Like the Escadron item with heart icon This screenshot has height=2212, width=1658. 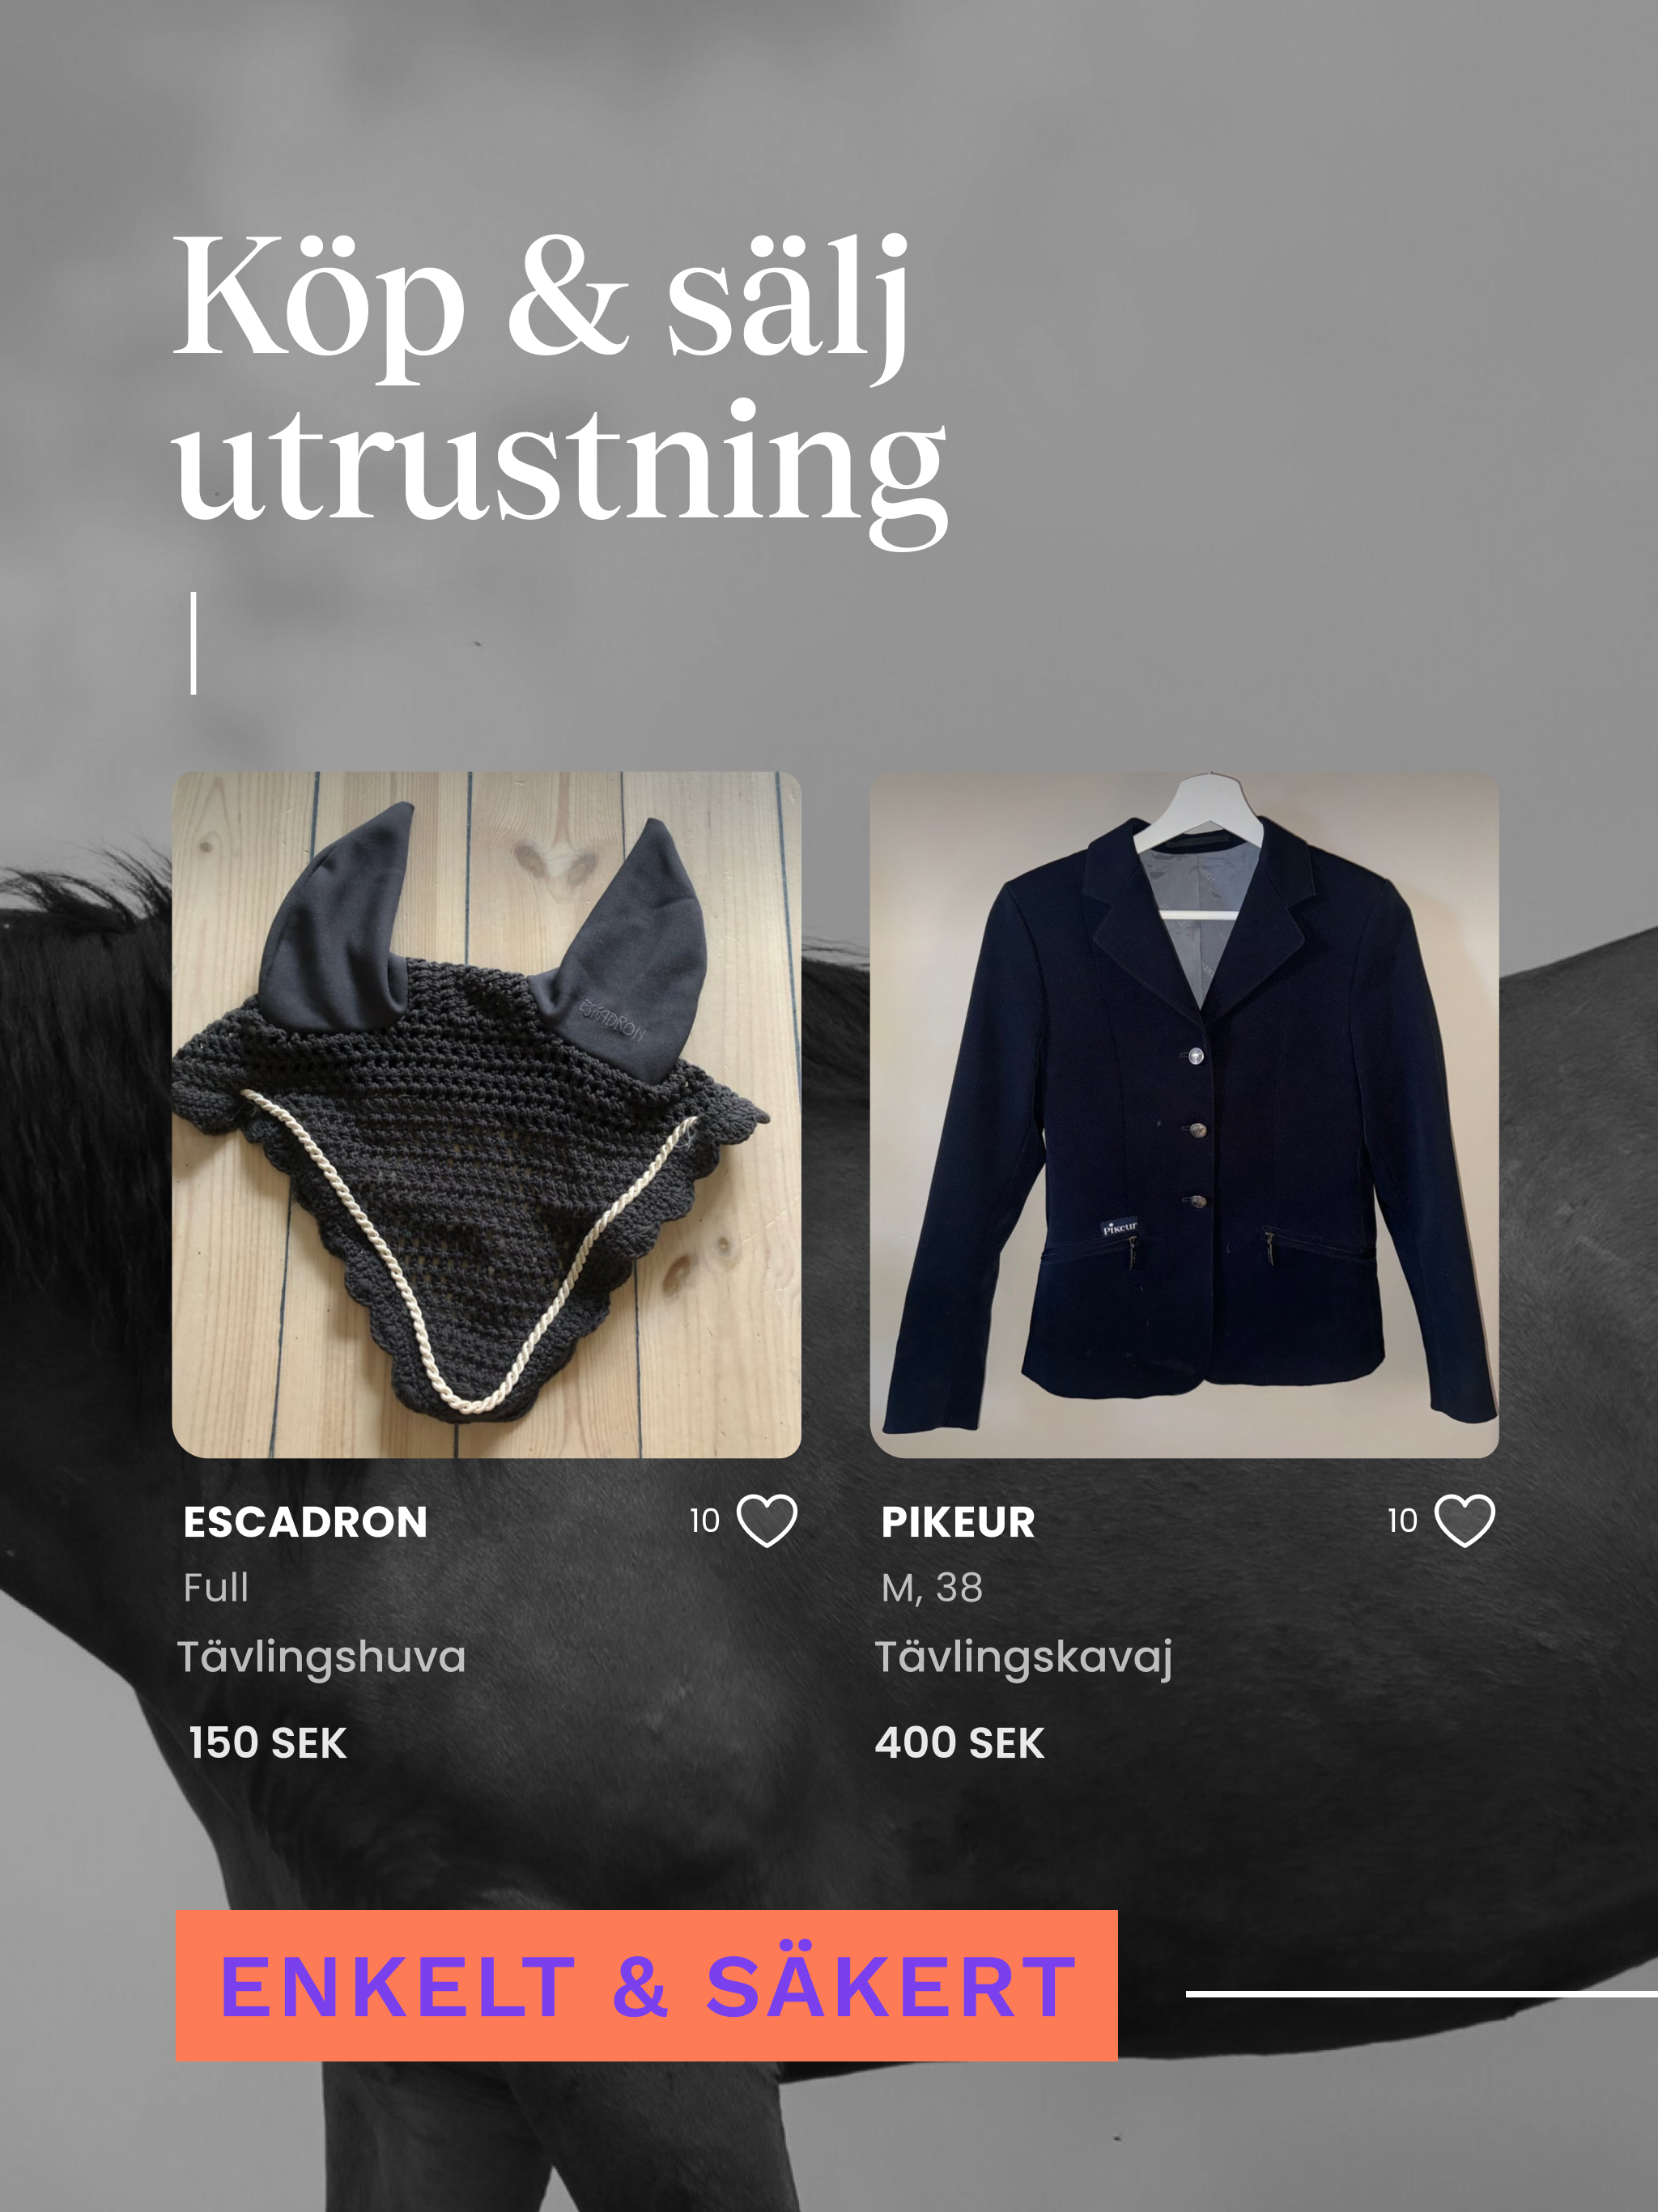coord(767,1521)
